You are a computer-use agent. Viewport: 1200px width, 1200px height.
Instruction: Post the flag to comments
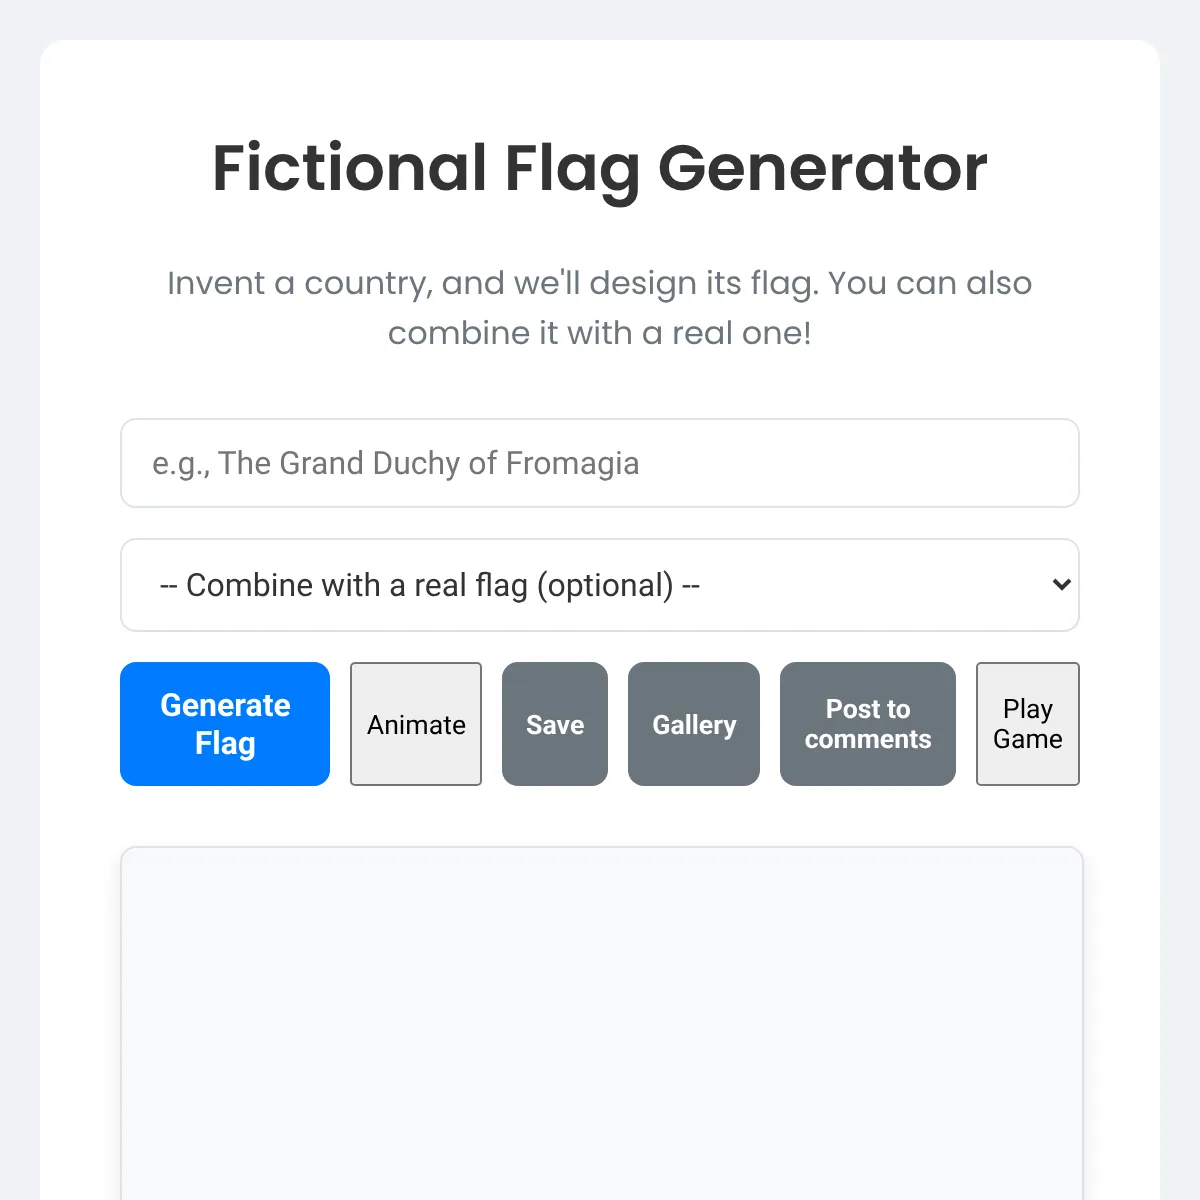pos(868,724)
